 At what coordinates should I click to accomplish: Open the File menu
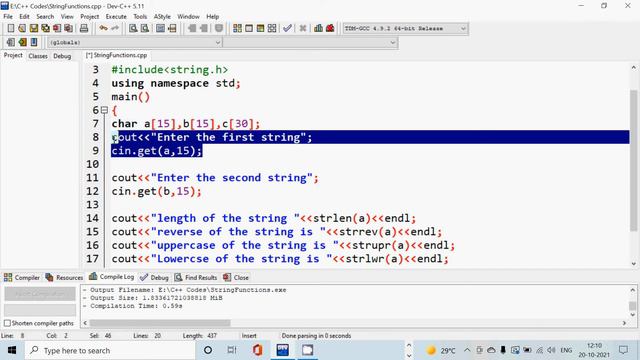point(8,17)
